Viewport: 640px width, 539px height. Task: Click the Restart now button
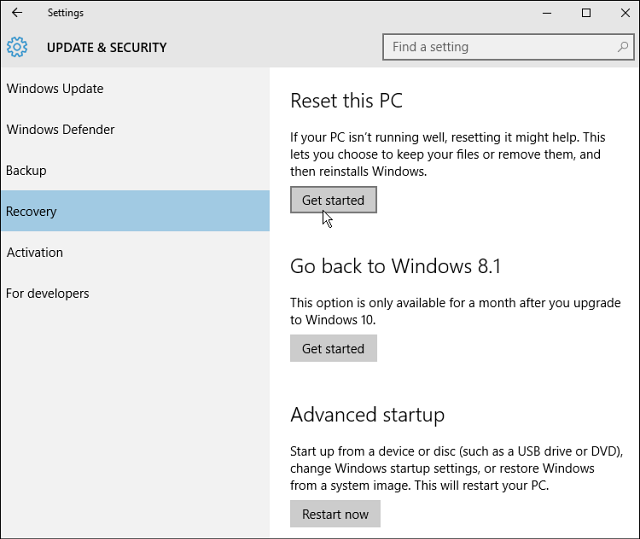(x=335, y=514)
